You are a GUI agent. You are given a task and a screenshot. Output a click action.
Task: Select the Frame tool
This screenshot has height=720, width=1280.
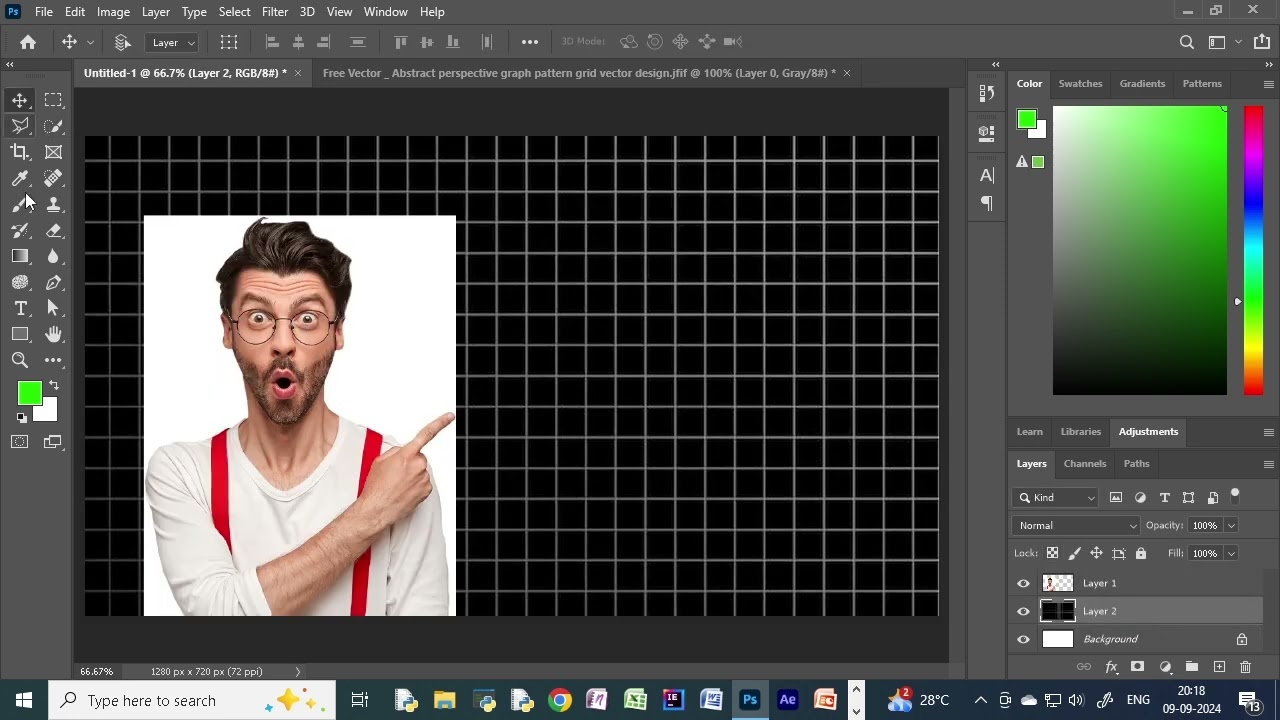[54, 152]
